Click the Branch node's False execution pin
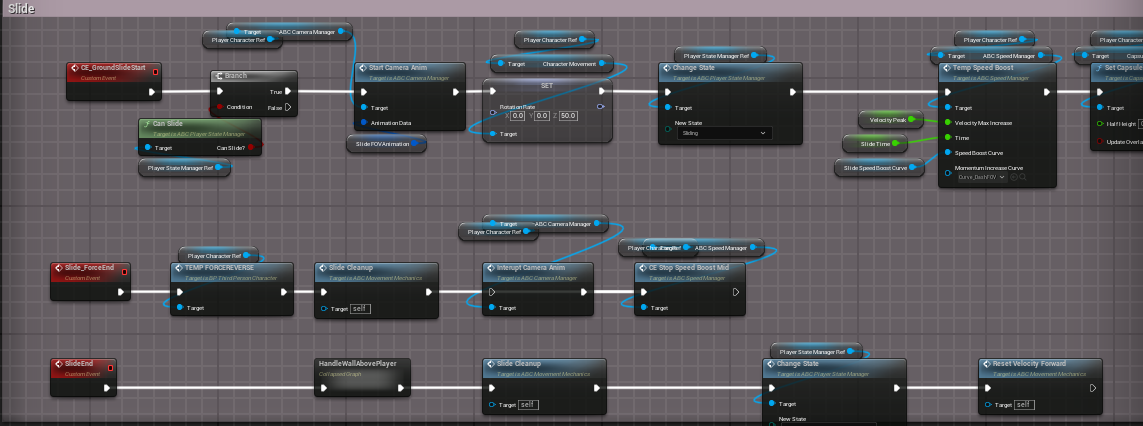The height and width of the screenshot is (426, 1143). click(288, 107)
